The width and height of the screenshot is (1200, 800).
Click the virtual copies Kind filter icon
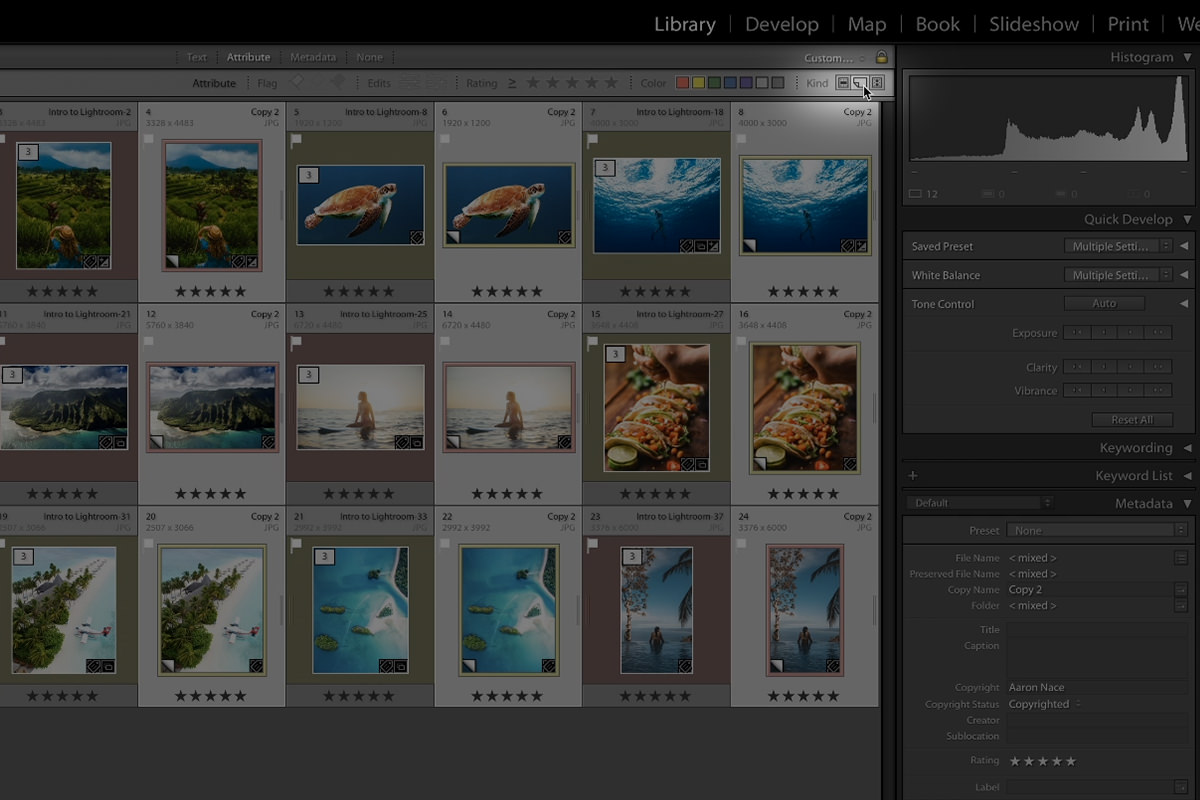(x=860, y=82)
